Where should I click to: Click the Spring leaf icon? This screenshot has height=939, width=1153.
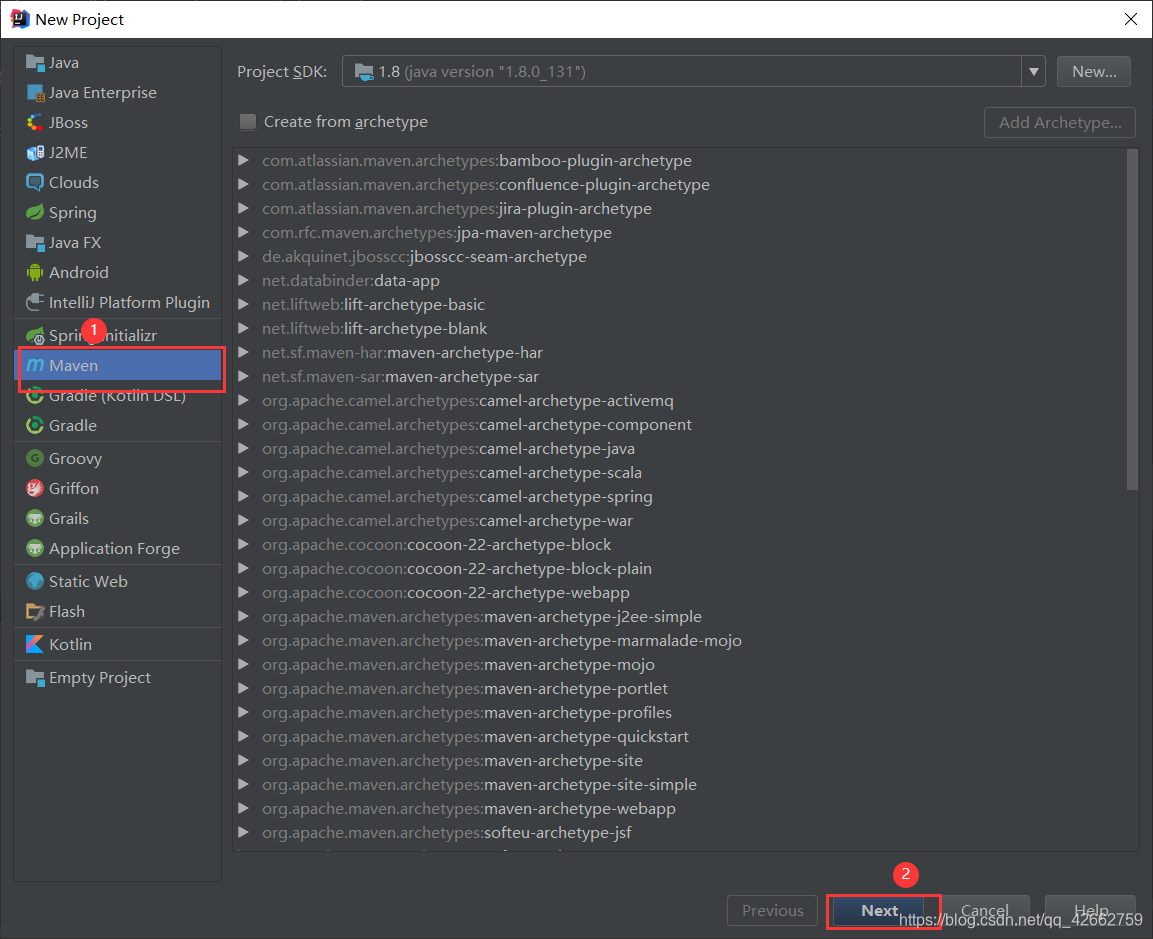click(x=35, y=213)
